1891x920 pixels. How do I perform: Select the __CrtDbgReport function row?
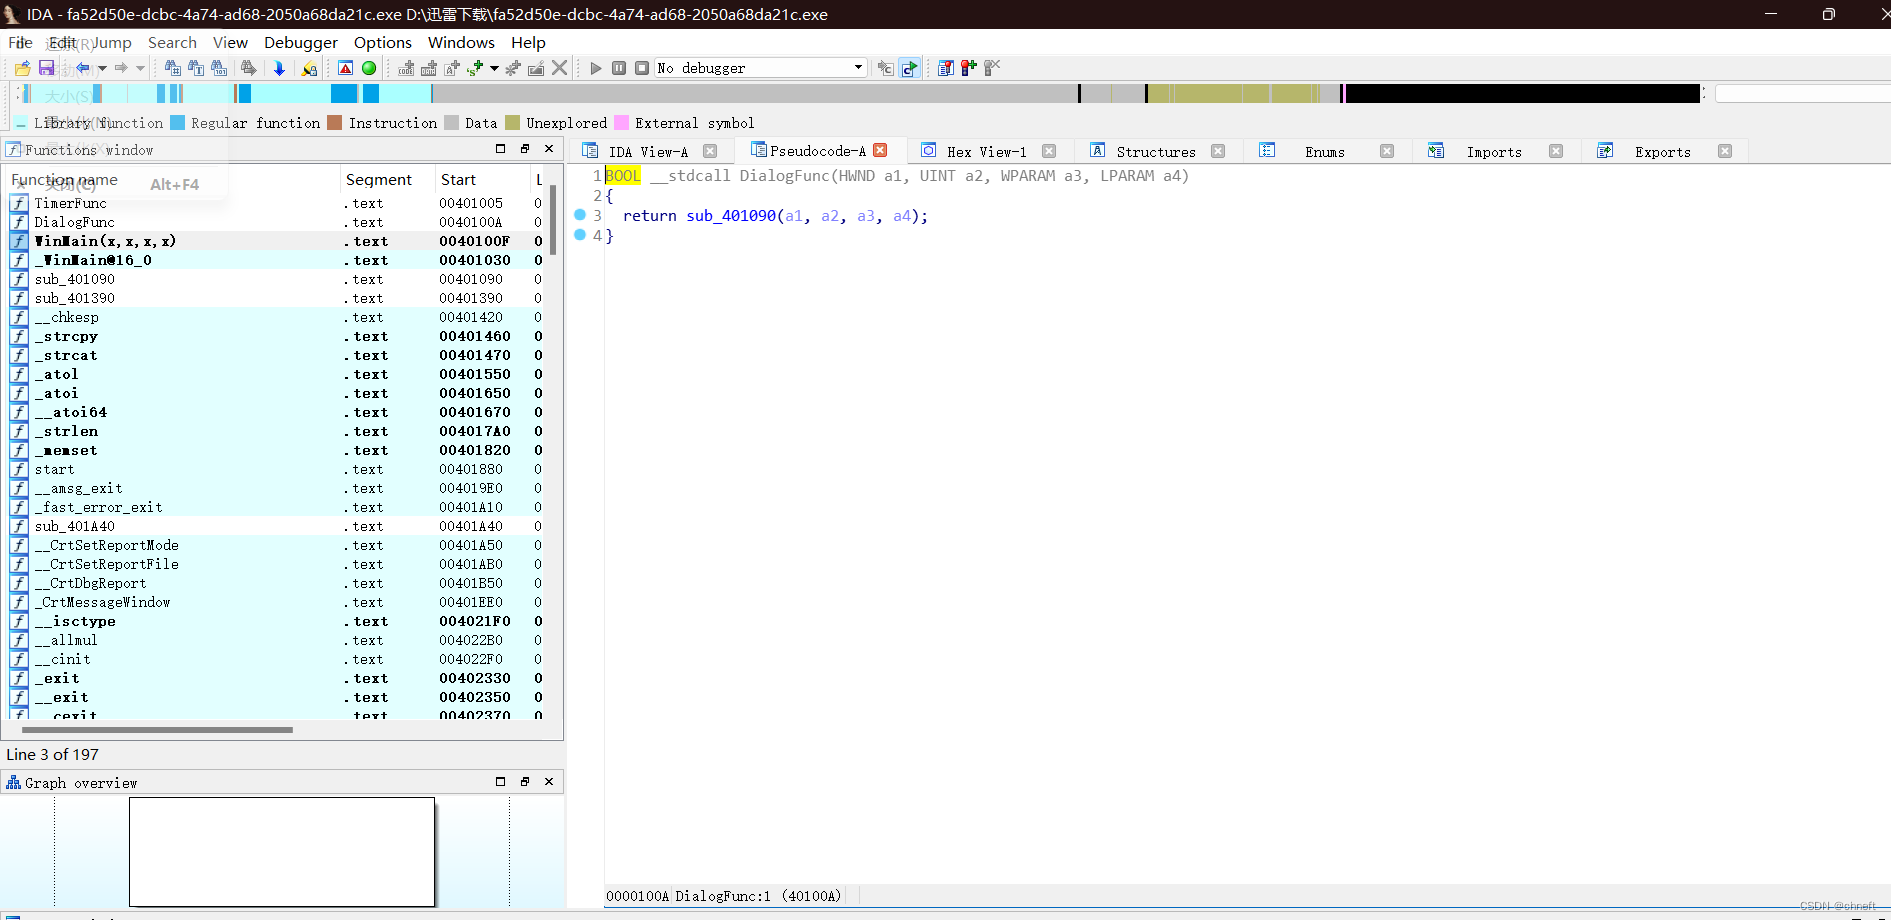275,583
